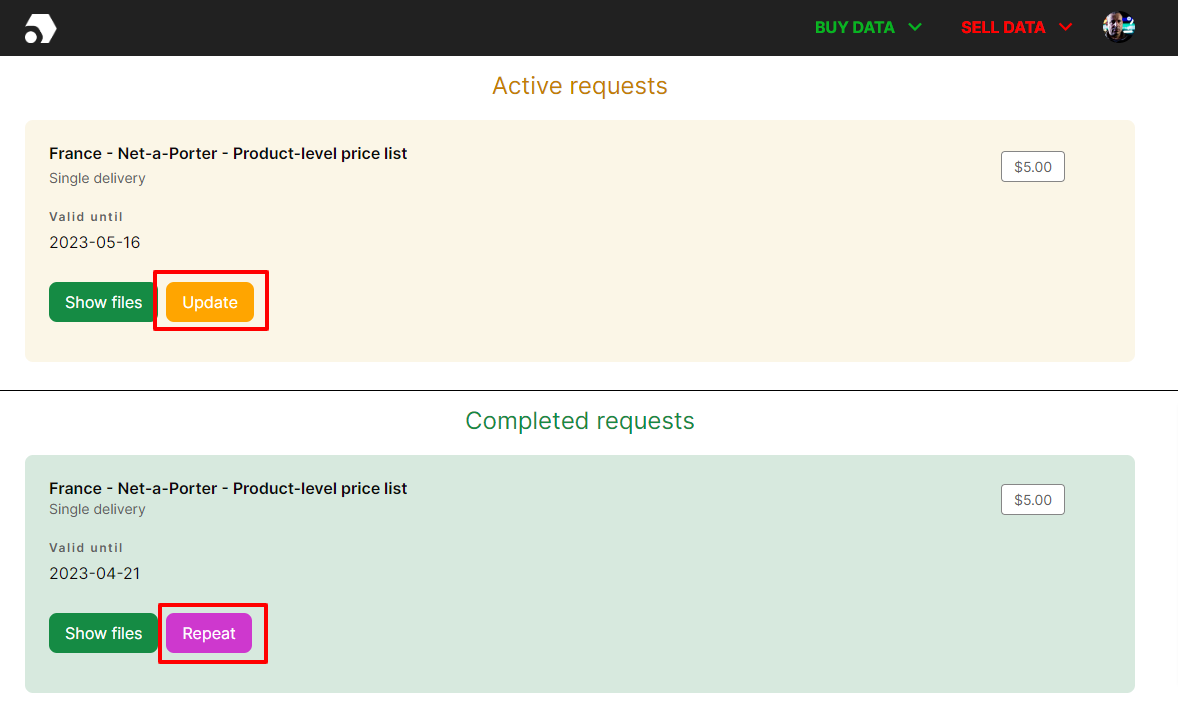The width and height of the screenshot is (1178, 704).
Task: Click Valid until label in completed request
Action: click(x=86, y=548)
